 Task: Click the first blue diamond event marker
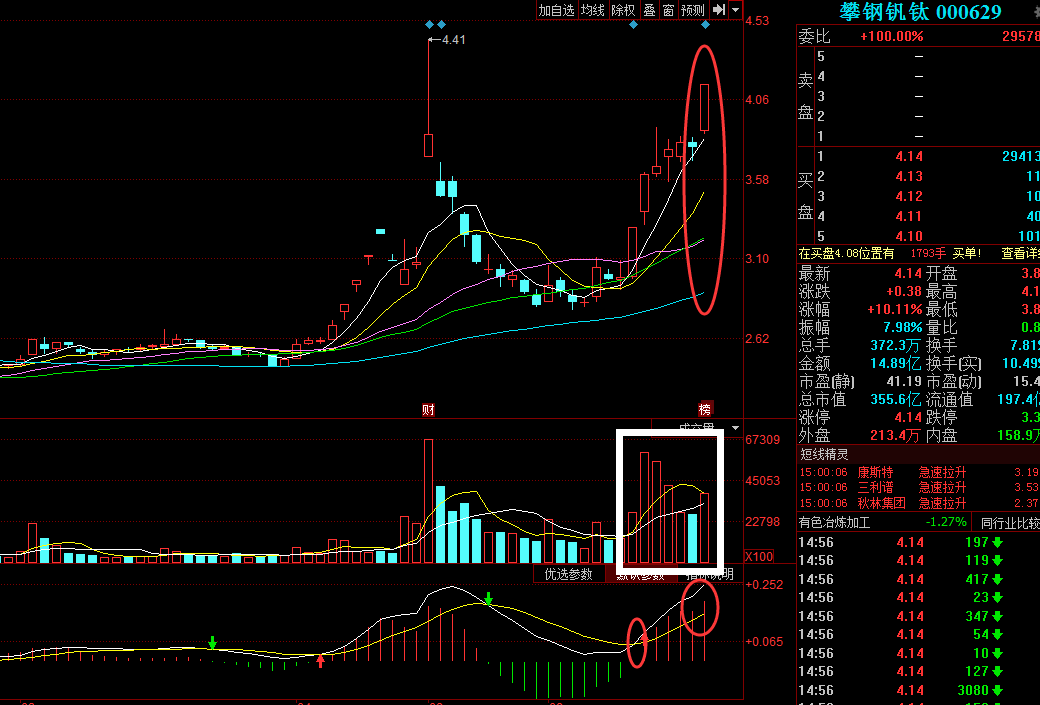point(429,24)
